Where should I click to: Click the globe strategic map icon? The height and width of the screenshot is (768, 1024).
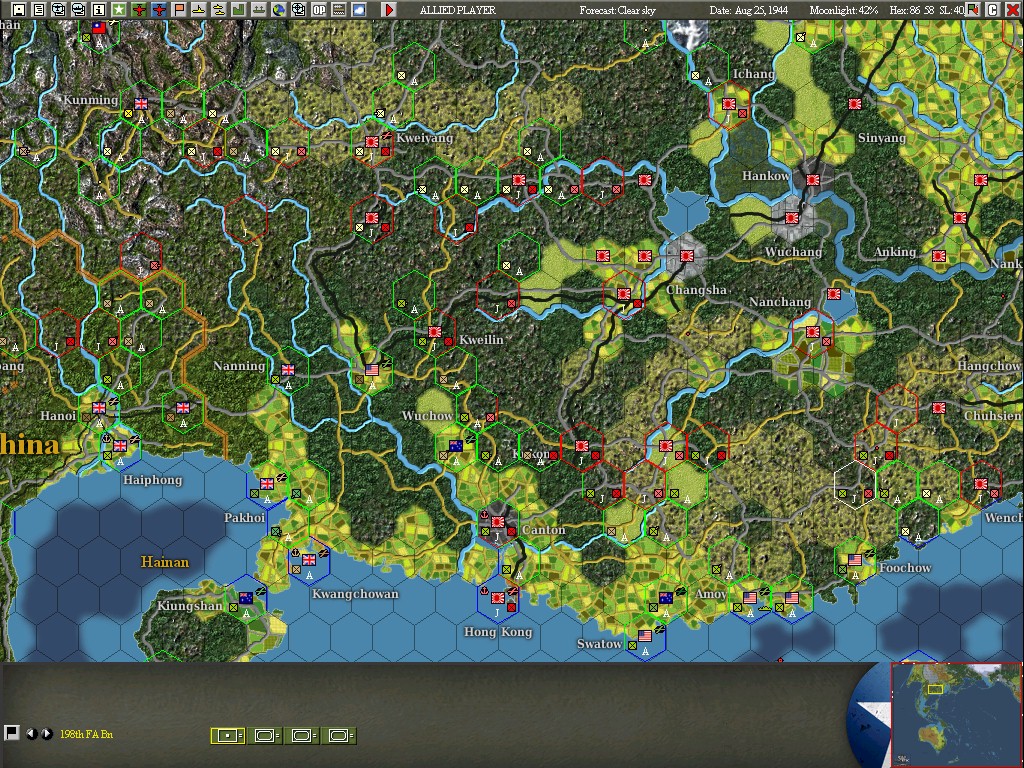point(279,10)
